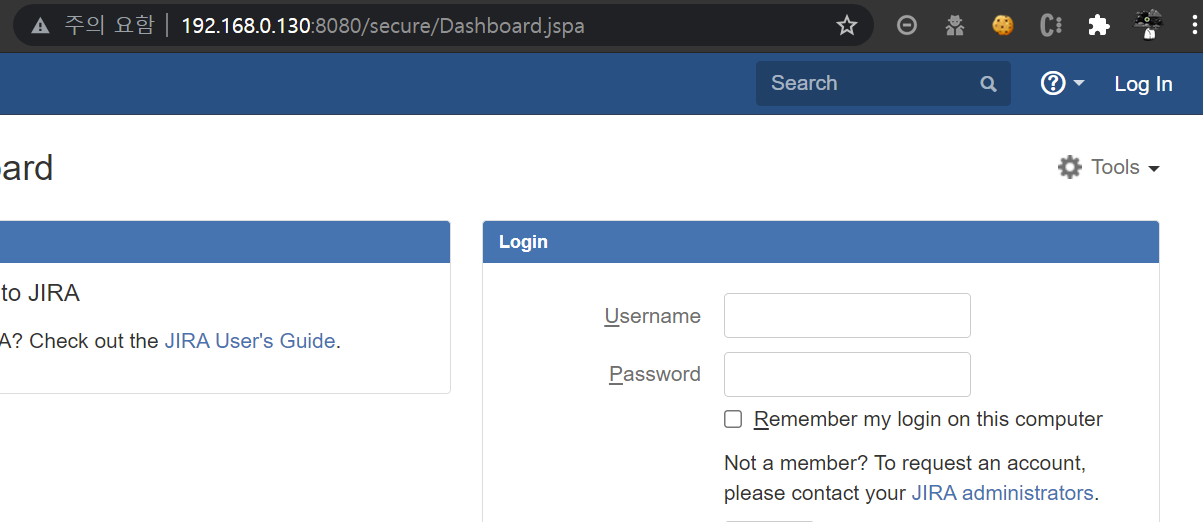The image size is (1203, 522).
Task: Click the address bar URL text
Action: [383, 26]
